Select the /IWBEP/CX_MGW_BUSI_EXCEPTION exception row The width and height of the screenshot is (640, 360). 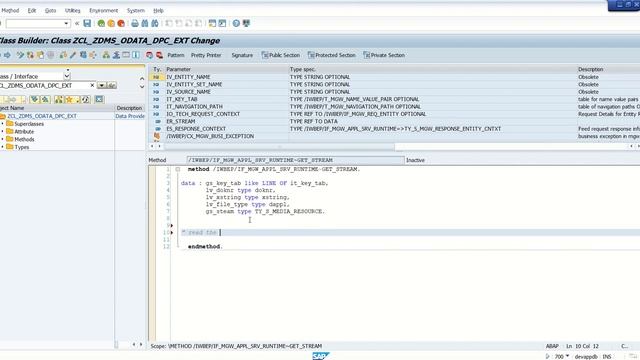click(394, 136)
